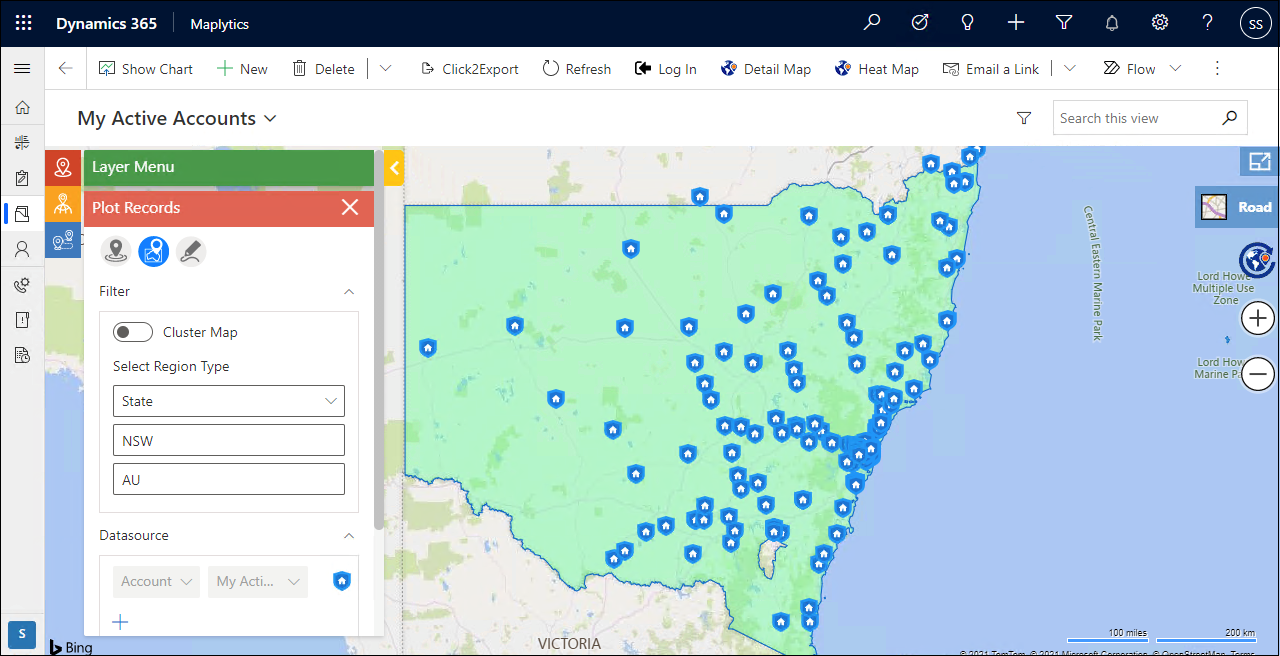
Task: Click the AU country input field
Action: click(x=229, y=479)
